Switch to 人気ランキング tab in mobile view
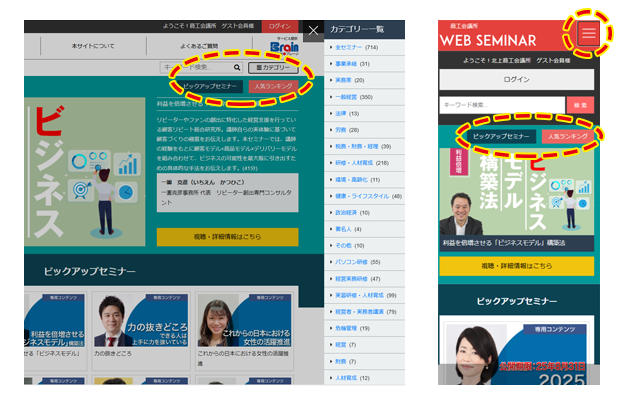The width and height of the screenshot is (633, 401). click(566, 135)
